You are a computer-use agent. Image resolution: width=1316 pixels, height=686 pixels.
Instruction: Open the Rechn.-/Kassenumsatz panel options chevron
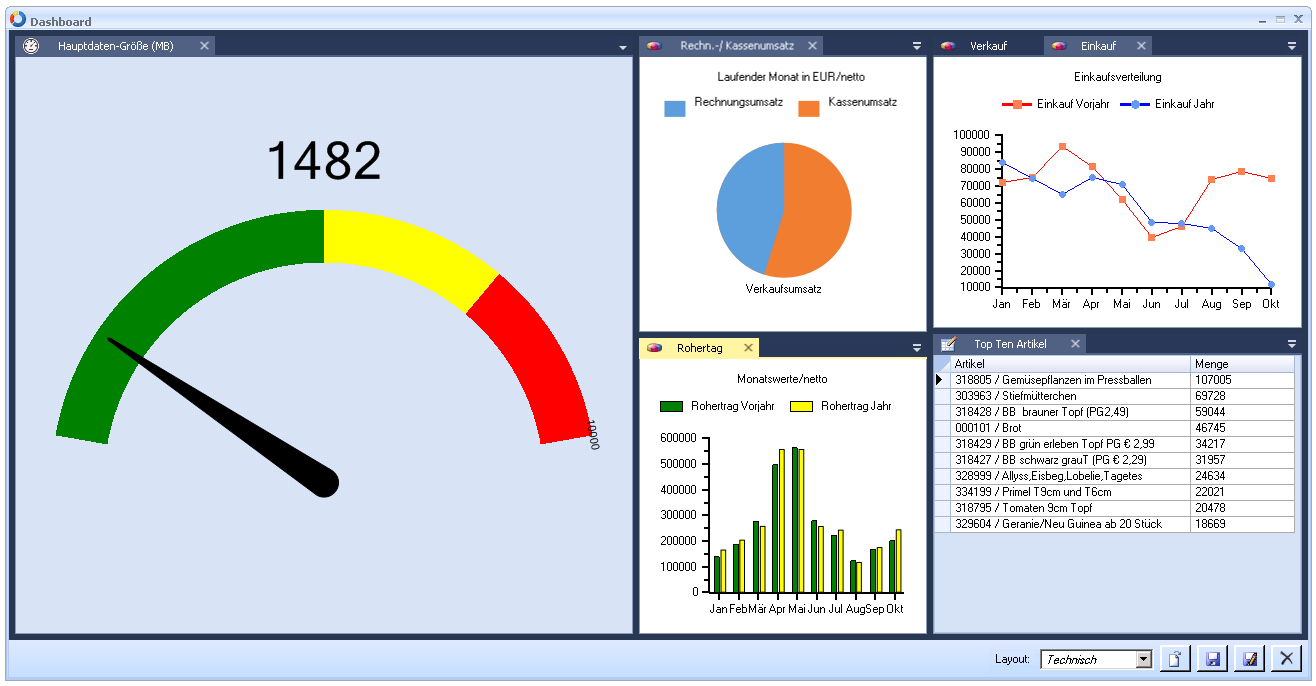coord(916,45)
